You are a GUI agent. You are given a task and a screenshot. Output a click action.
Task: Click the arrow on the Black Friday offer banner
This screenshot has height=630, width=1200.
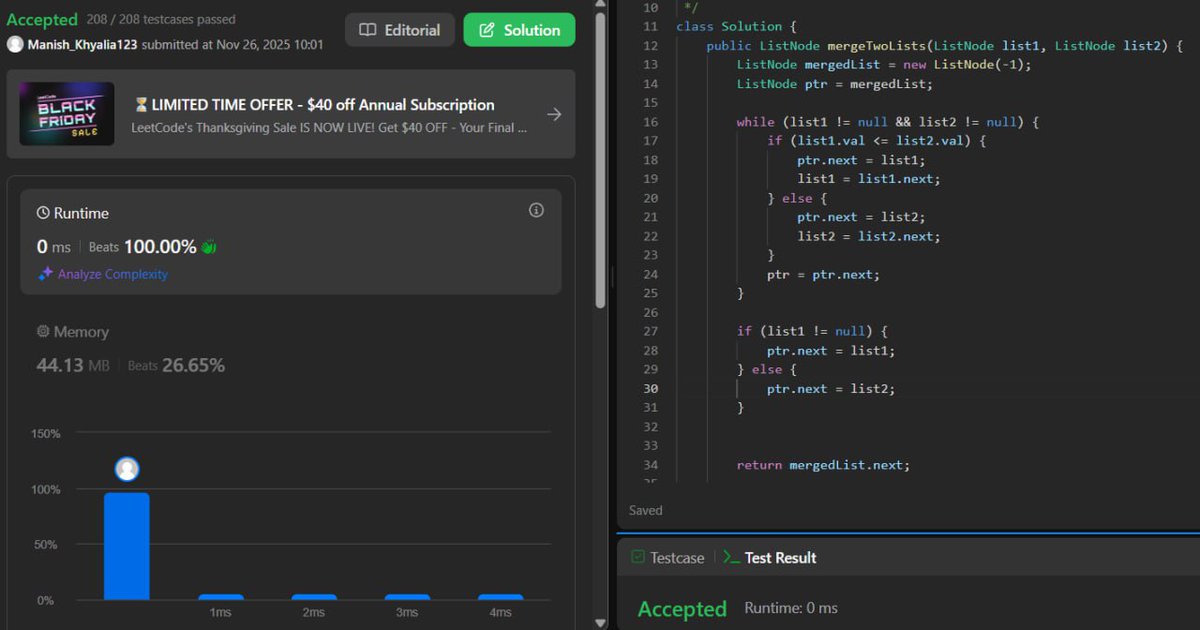(555, 114)
